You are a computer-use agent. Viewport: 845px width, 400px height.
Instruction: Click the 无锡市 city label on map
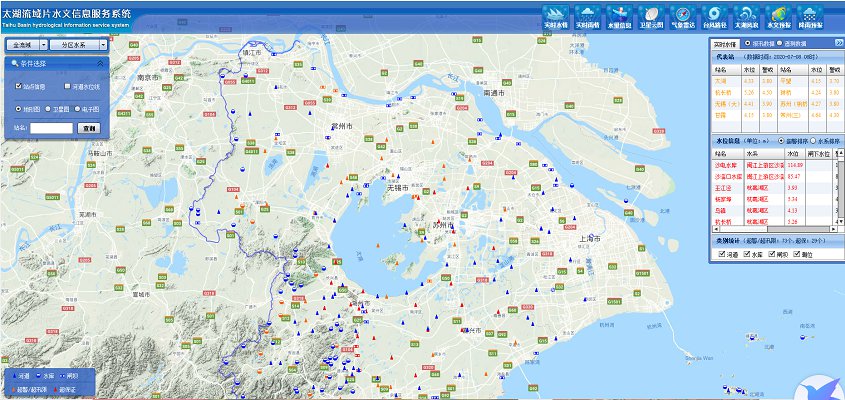(x=398, y=187)
